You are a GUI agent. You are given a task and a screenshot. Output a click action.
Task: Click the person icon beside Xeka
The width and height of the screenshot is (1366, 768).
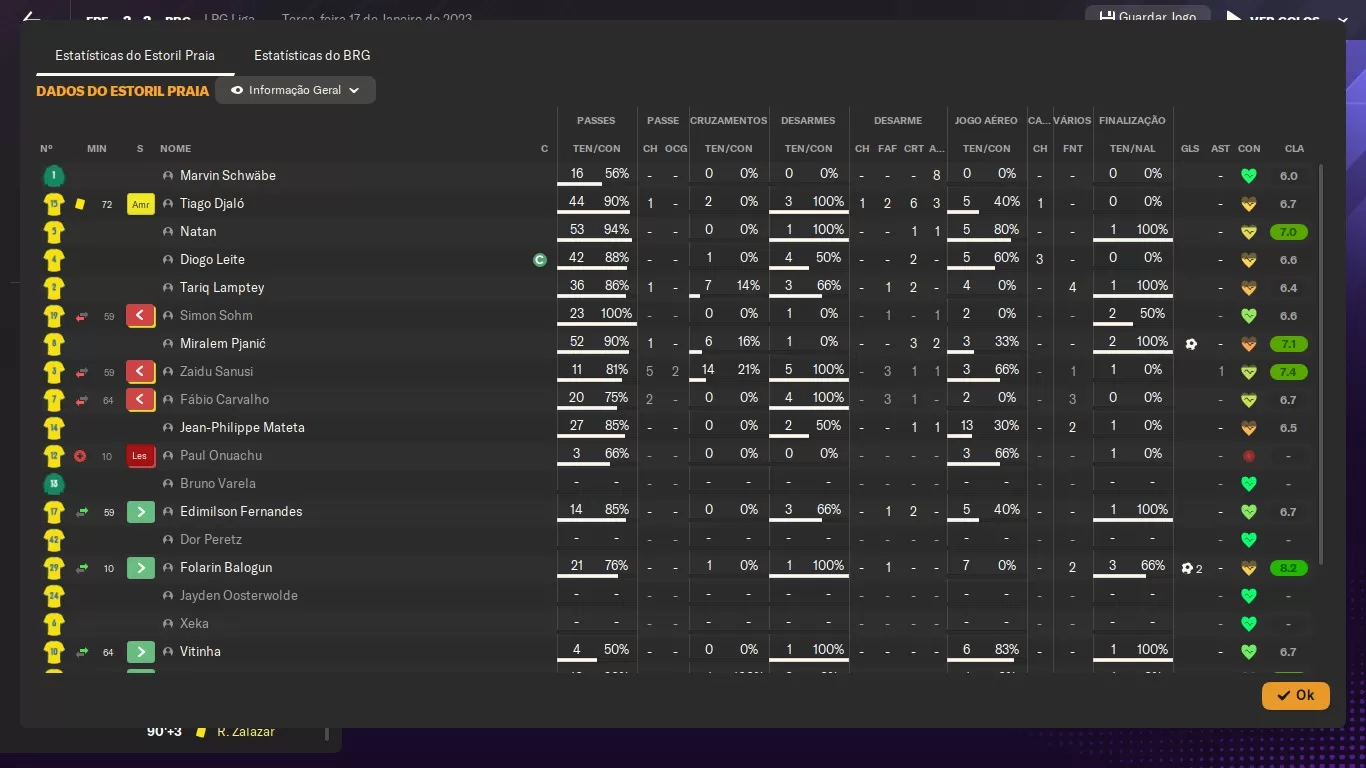[x=168, y=624]
